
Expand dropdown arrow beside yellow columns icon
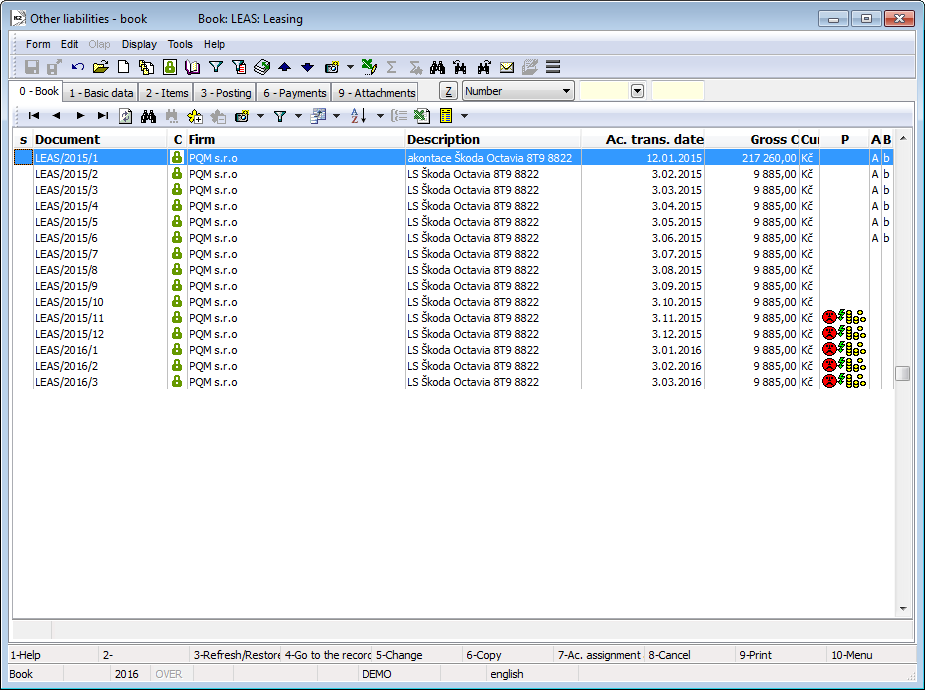click(x=464, y=116)
